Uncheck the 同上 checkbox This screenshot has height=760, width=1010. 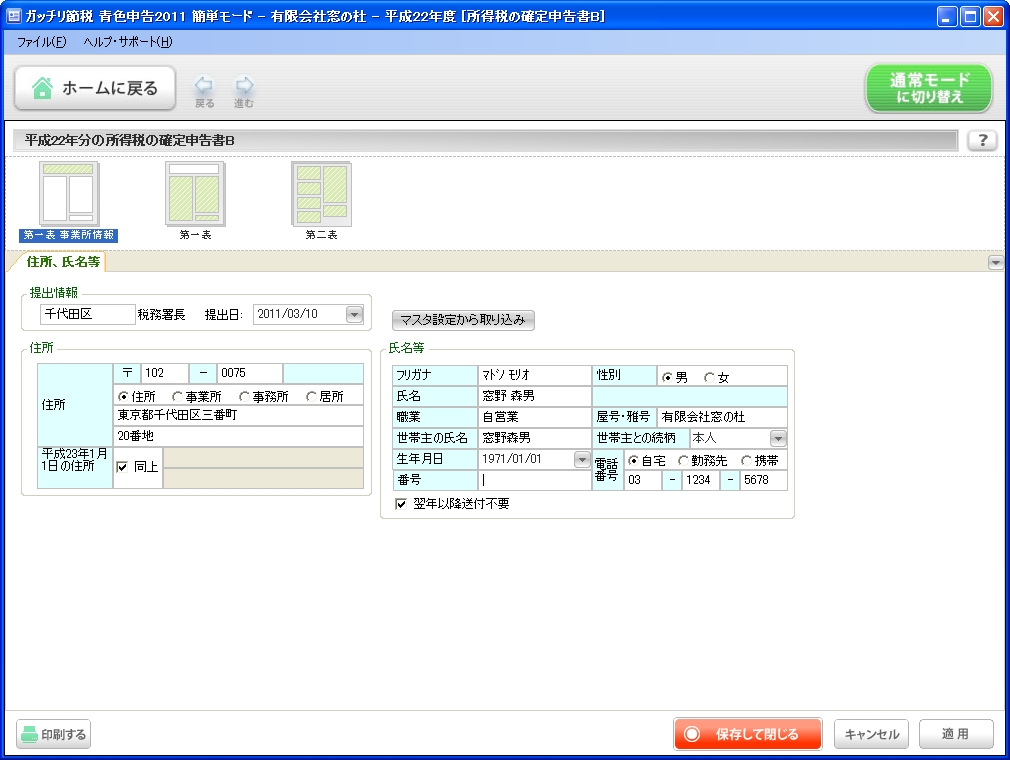tap(121, 464)
